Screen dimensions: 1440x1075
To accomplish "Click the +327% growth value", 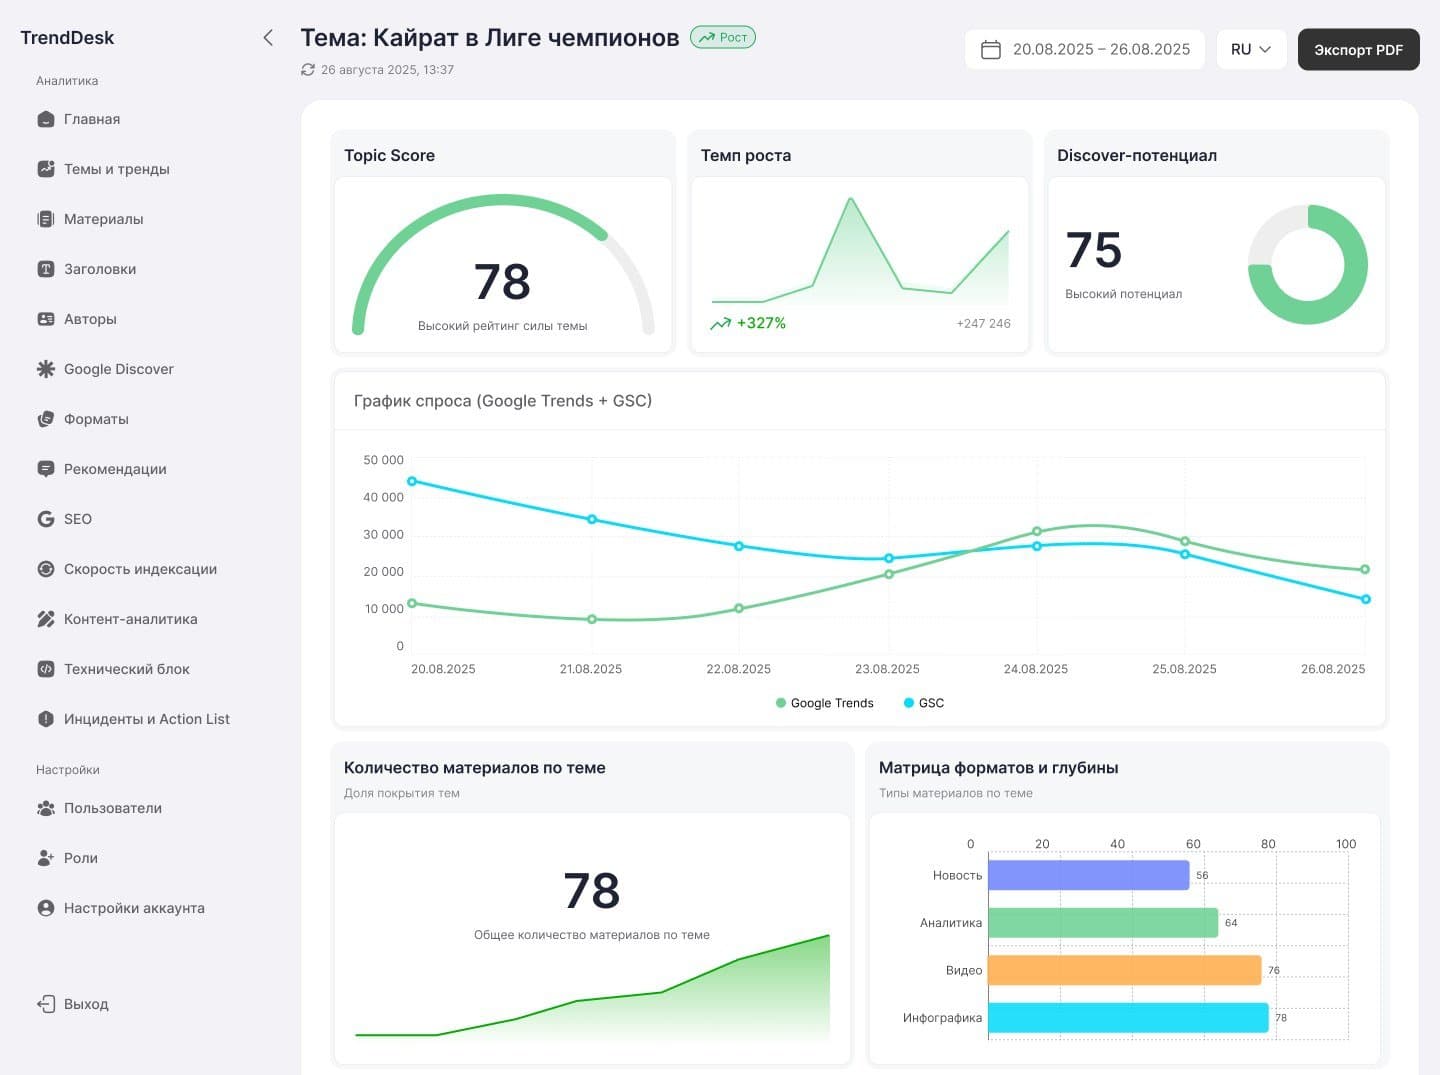I will (x=761, y=323).
